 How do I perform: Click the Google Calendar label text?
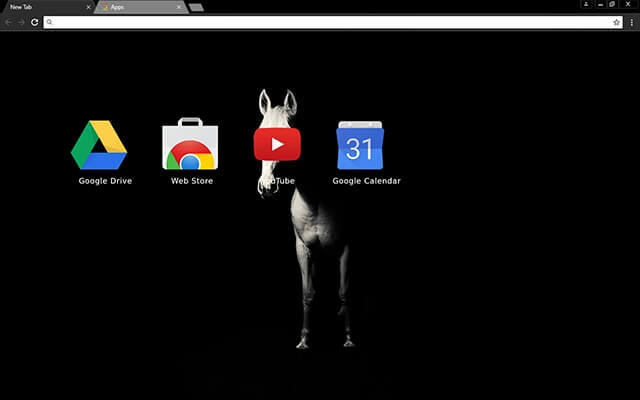click(367, 181)
